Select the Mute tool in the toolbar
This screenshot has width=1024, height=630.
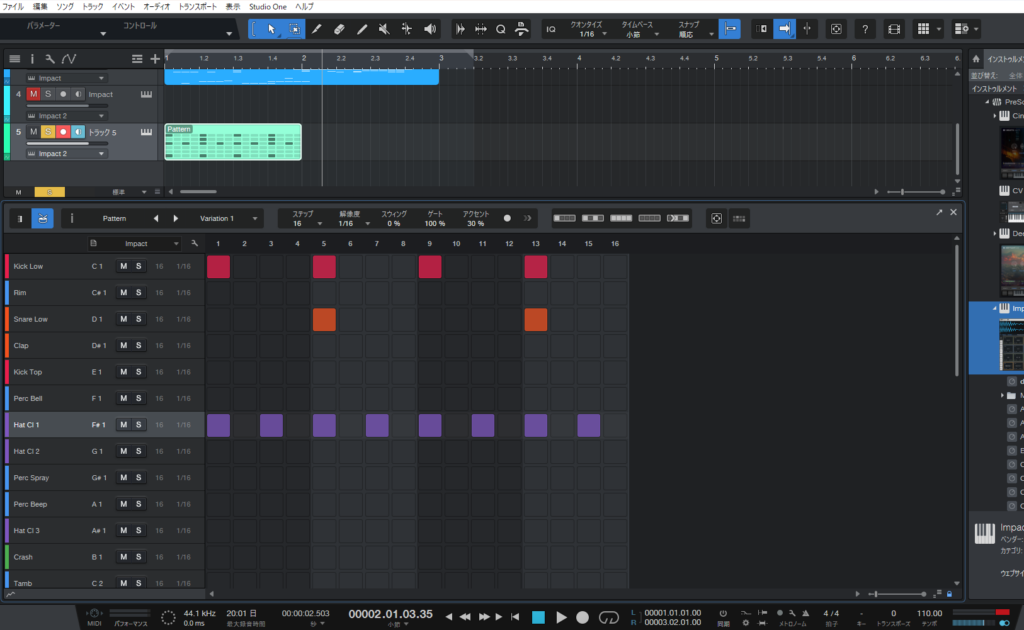[x=384, y=28]
